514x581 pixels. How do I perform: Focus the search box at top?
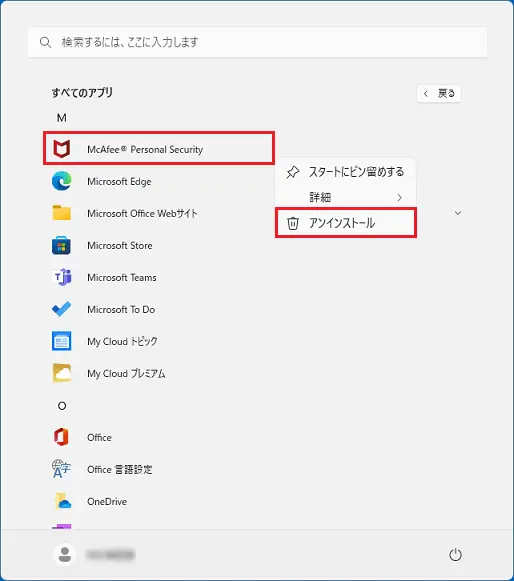(257, 42)
